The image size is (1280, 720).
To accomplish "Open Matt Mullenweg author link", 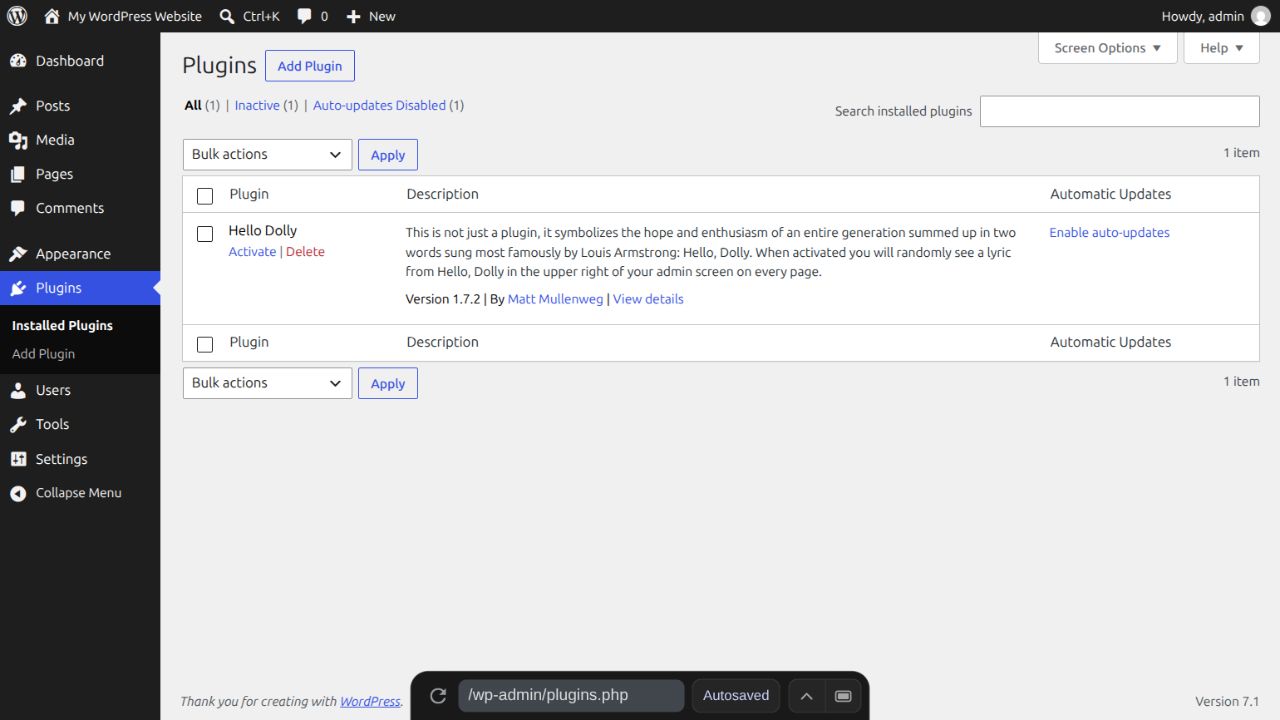I will coord(555,299).
